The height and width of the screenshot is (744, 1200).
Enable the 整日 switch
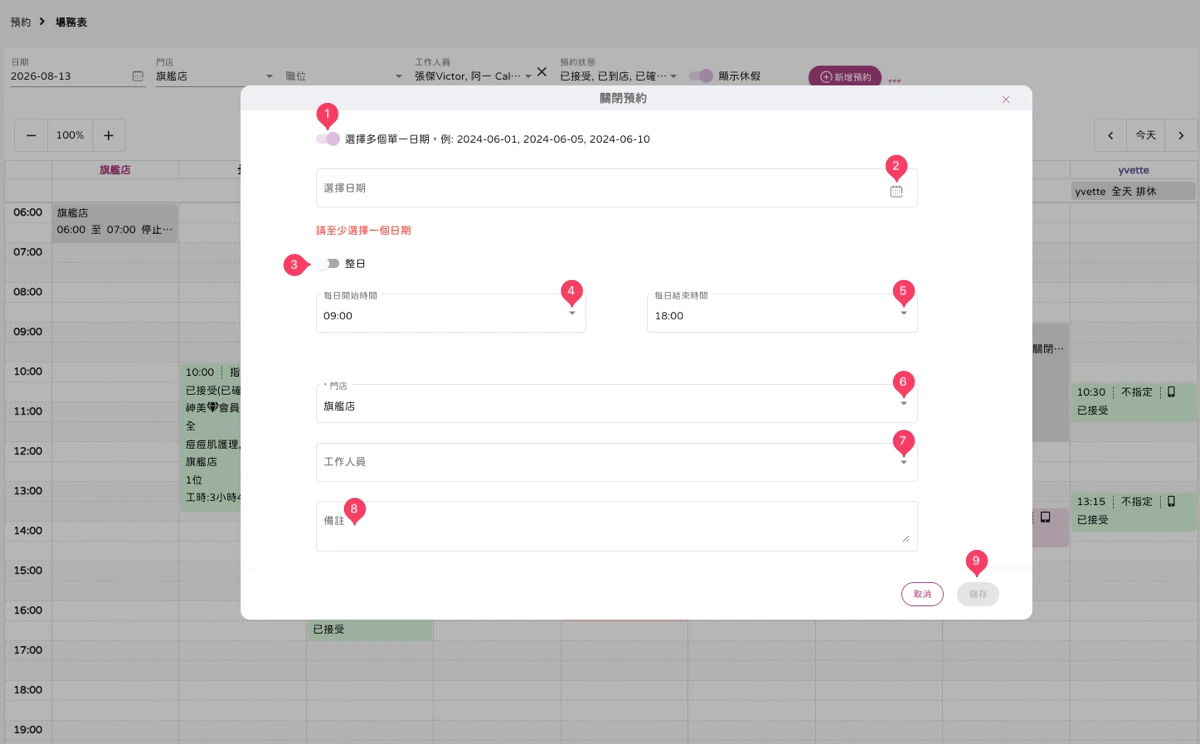coord(328,264)
